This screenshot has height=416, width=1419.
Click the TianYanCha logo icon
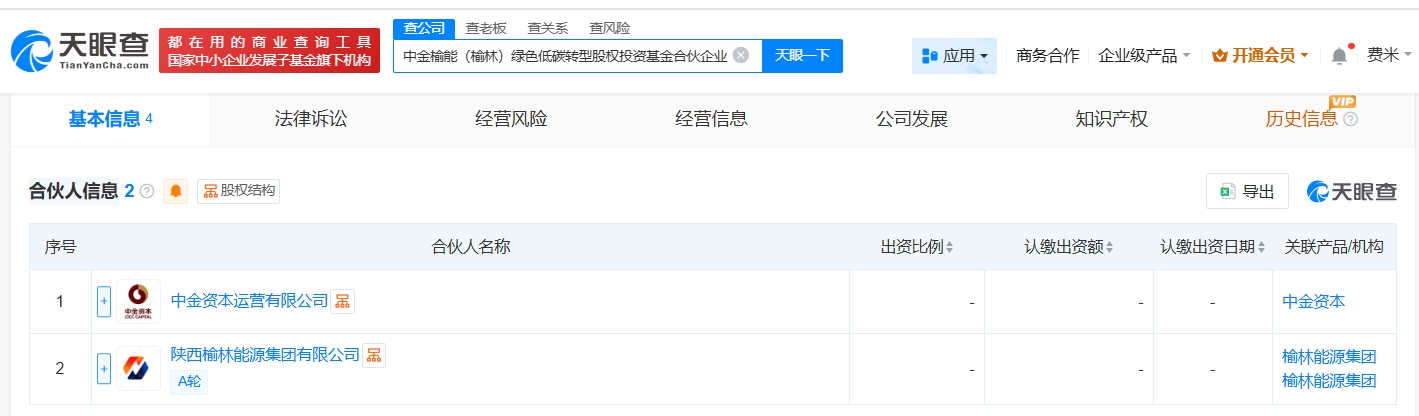click(33, 50)
